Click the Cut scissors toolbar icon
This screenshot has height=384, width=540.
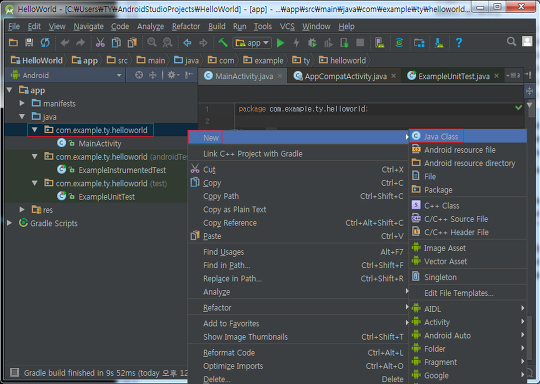[100, 43]
